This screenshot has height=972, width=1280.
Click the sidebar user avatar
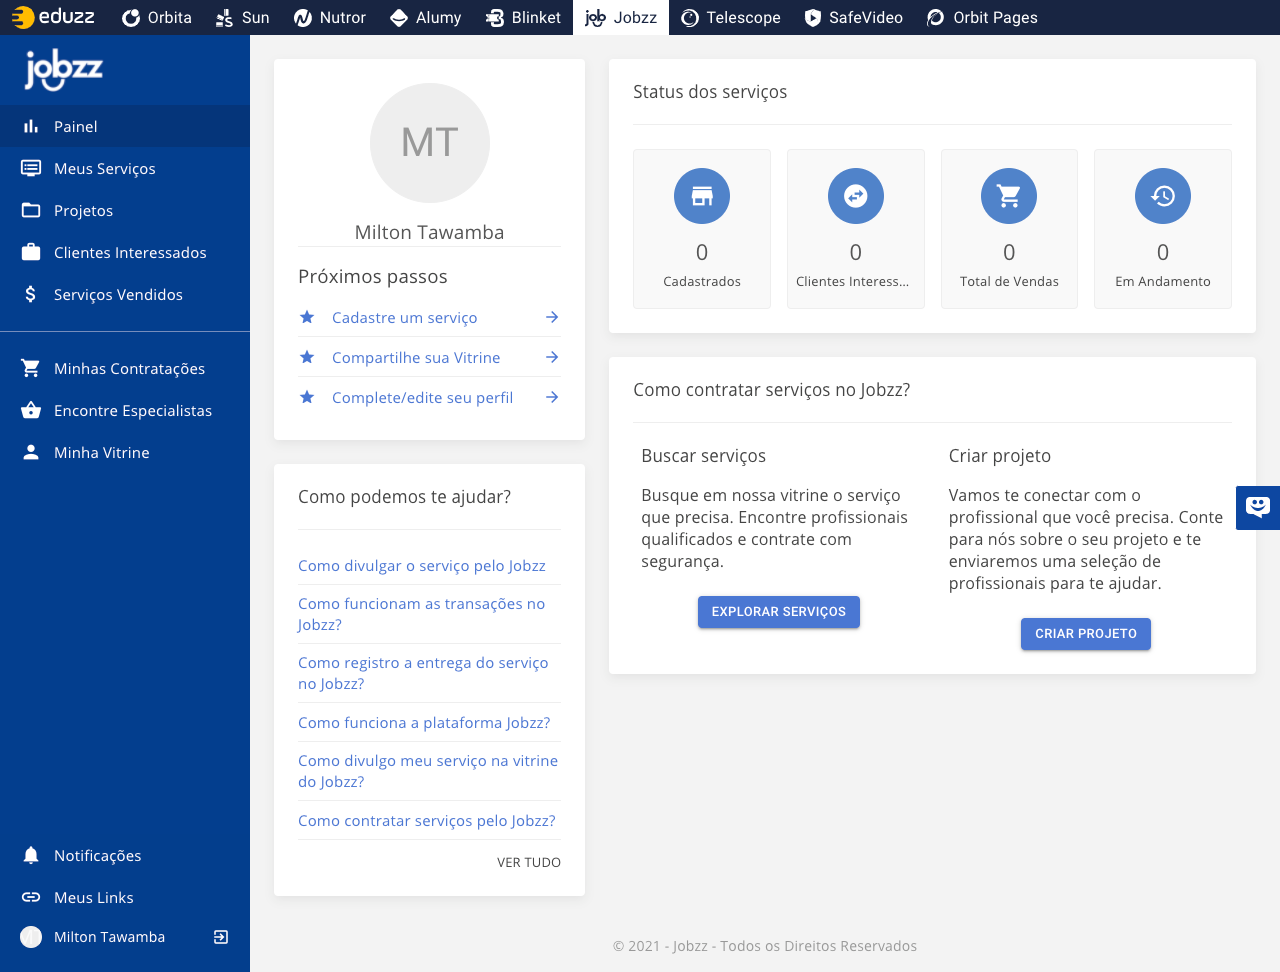click(31, 937)
